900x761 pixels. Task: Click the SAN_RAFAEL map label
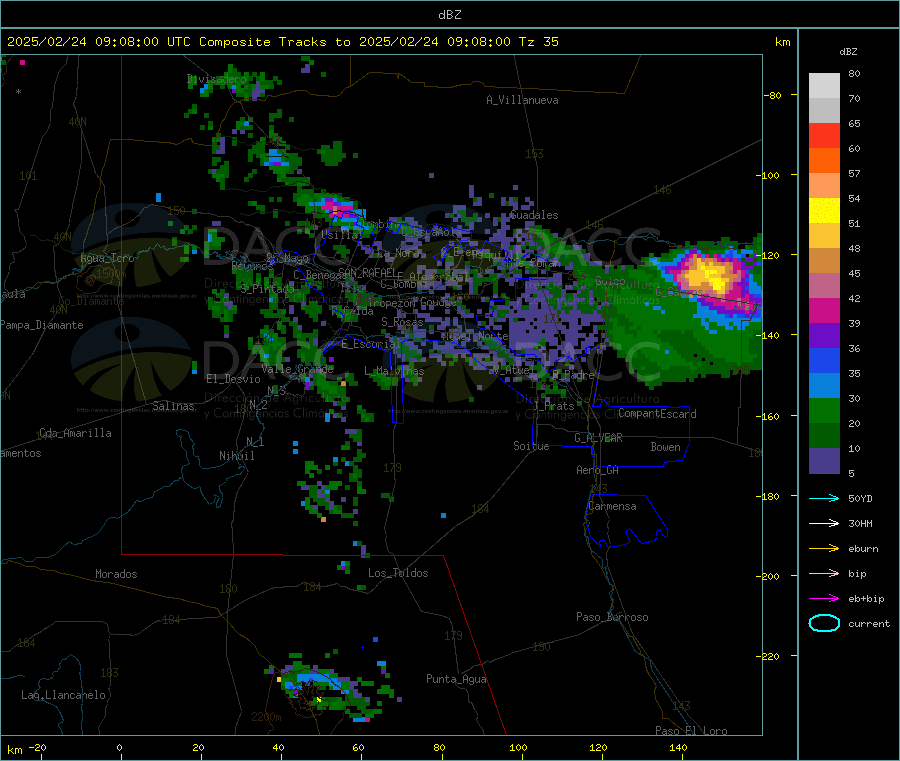(x=367, y=272)
